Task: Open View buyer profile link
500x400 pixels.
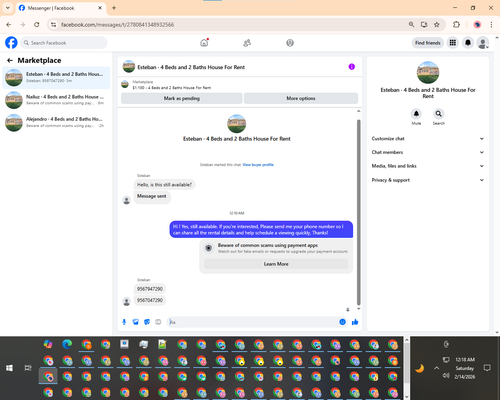Action: [x=258, y=165]
